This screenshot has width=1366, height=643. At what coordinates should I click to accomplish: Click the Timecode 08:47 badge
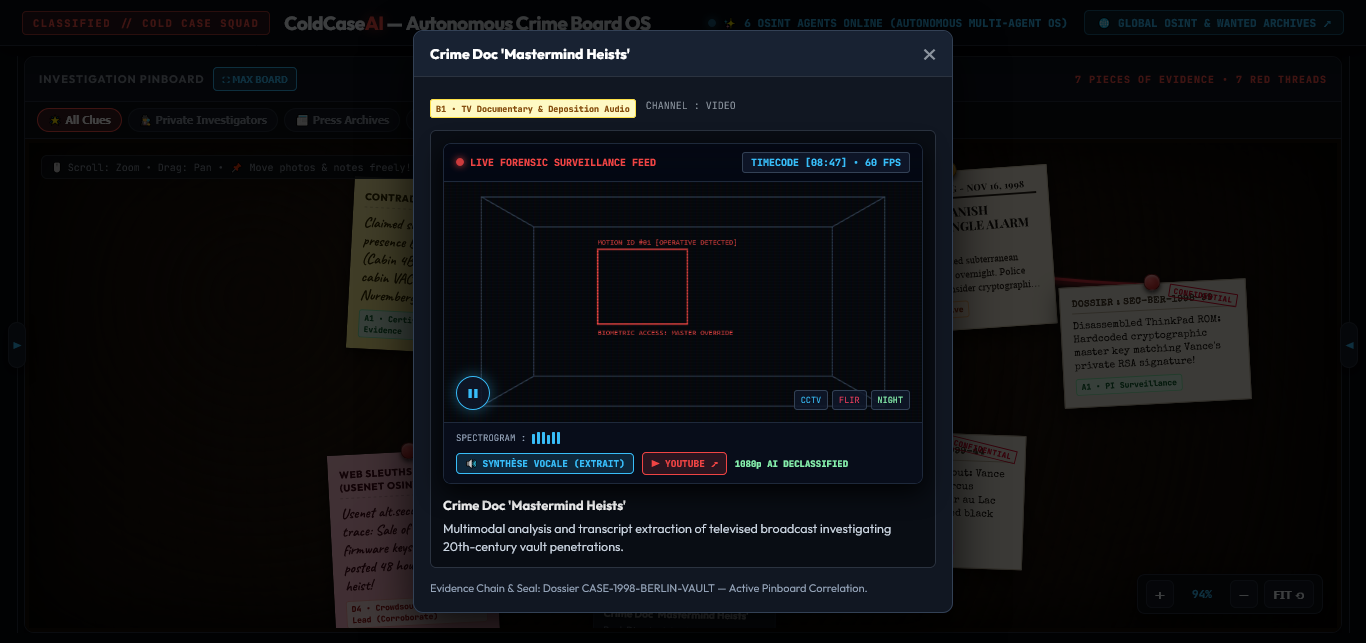(x=826, y=162)
